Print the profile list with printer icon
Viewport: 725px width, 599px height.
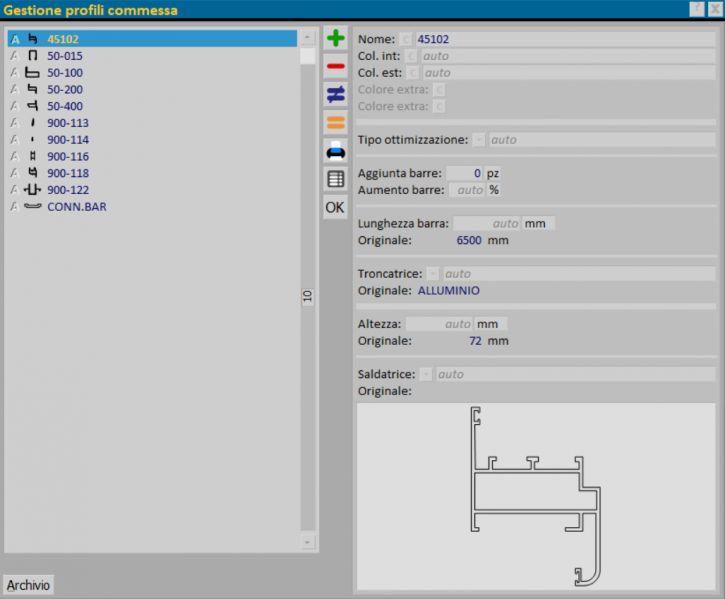(x=335, y=151)
